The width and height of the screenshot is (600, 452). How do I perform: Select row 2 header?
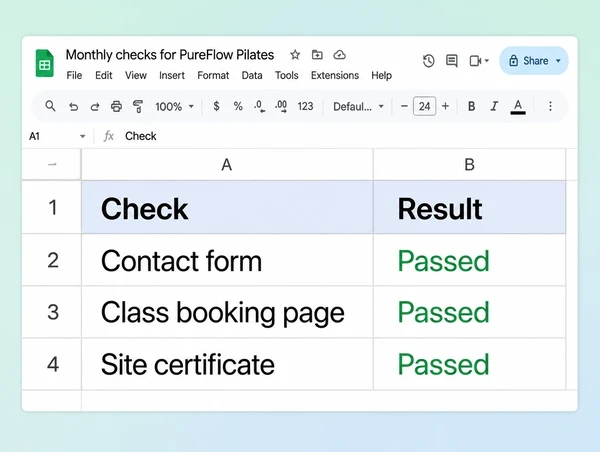pyautogui.click(x=52, y=260)
